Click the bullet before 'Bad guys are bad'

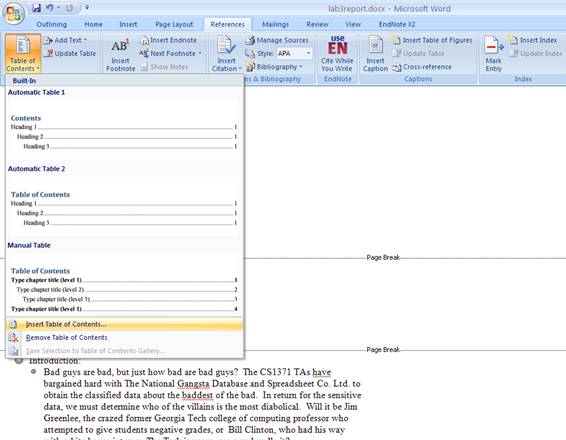click(34, 371)
